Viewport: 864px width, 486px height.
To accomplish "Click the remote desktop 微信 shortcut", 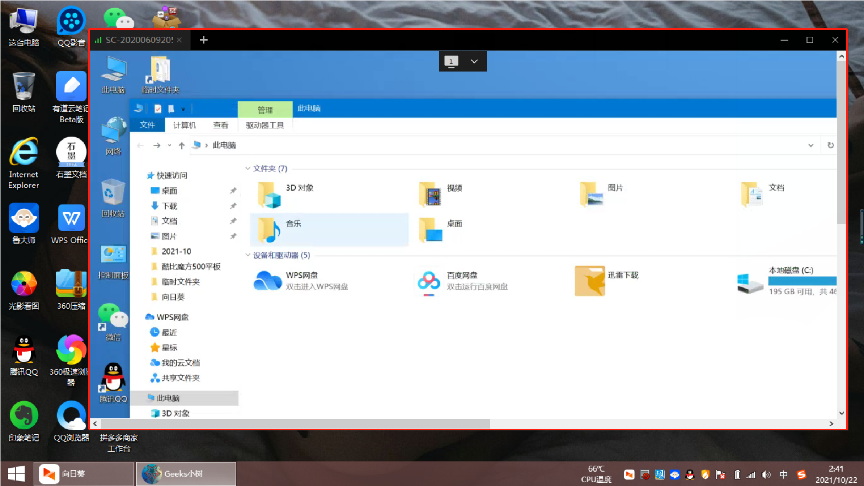I will [x=113, y=323].
